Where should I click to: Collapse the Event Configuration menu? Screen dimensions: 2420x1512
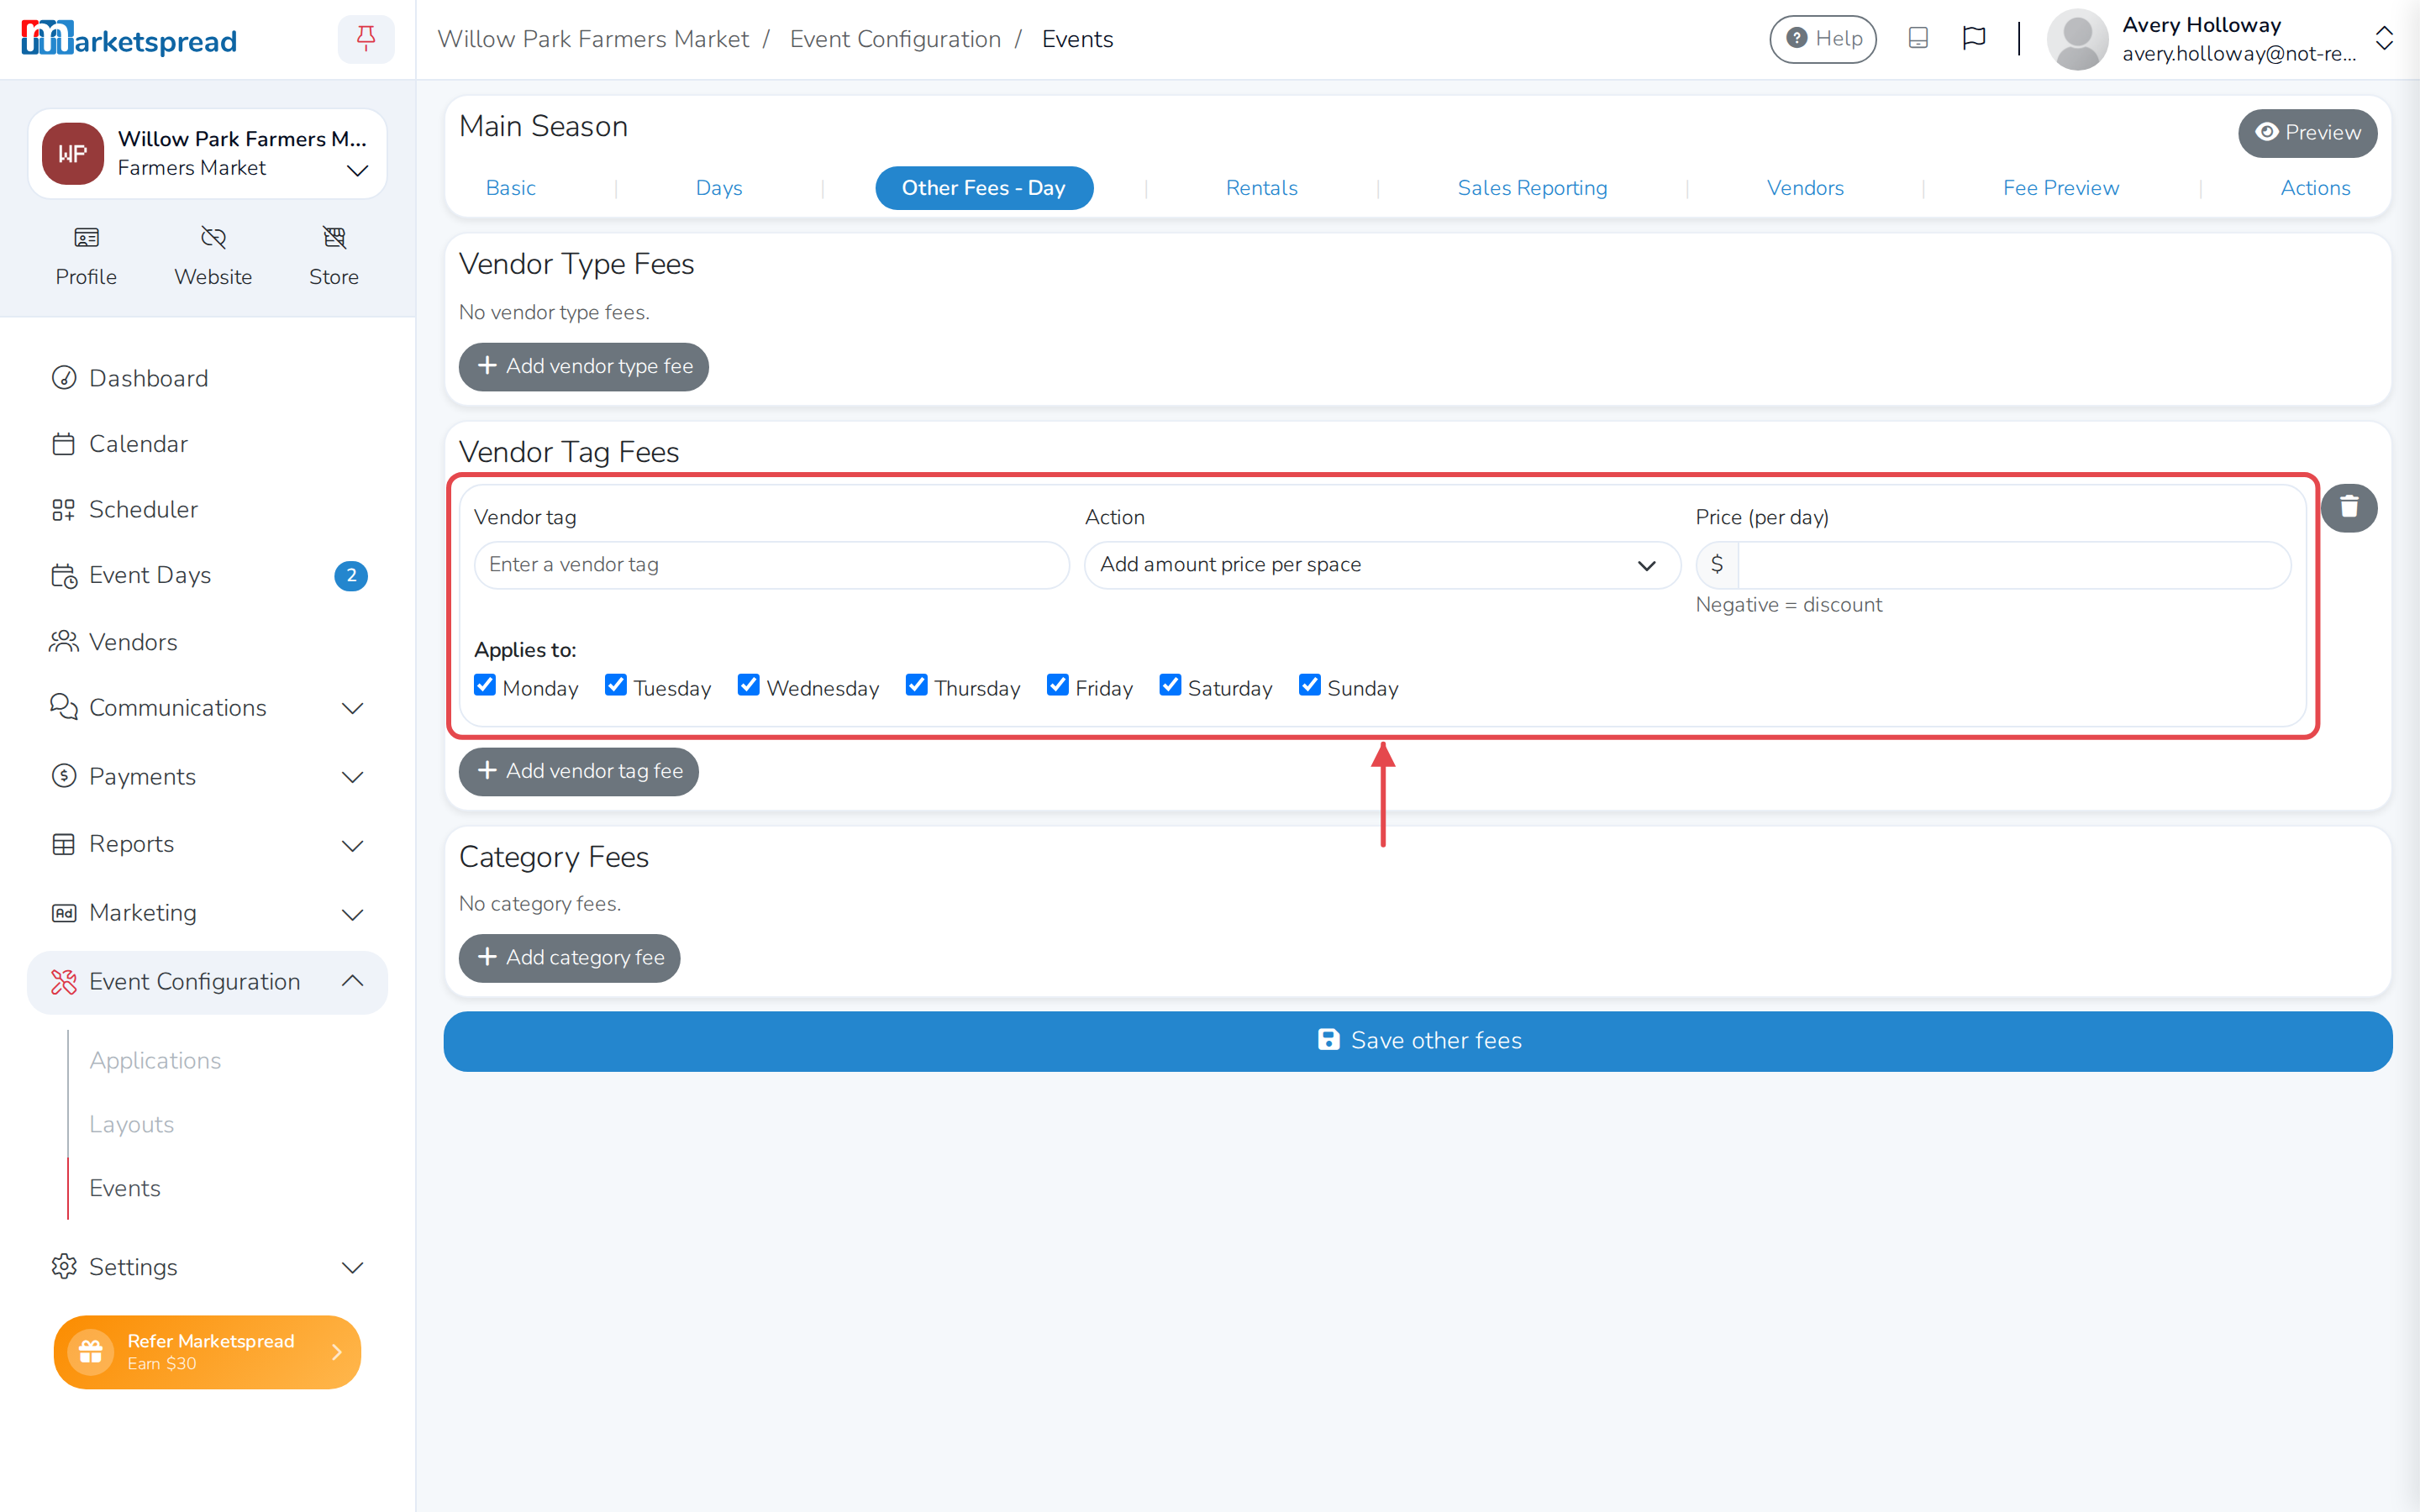click(207, 982)
